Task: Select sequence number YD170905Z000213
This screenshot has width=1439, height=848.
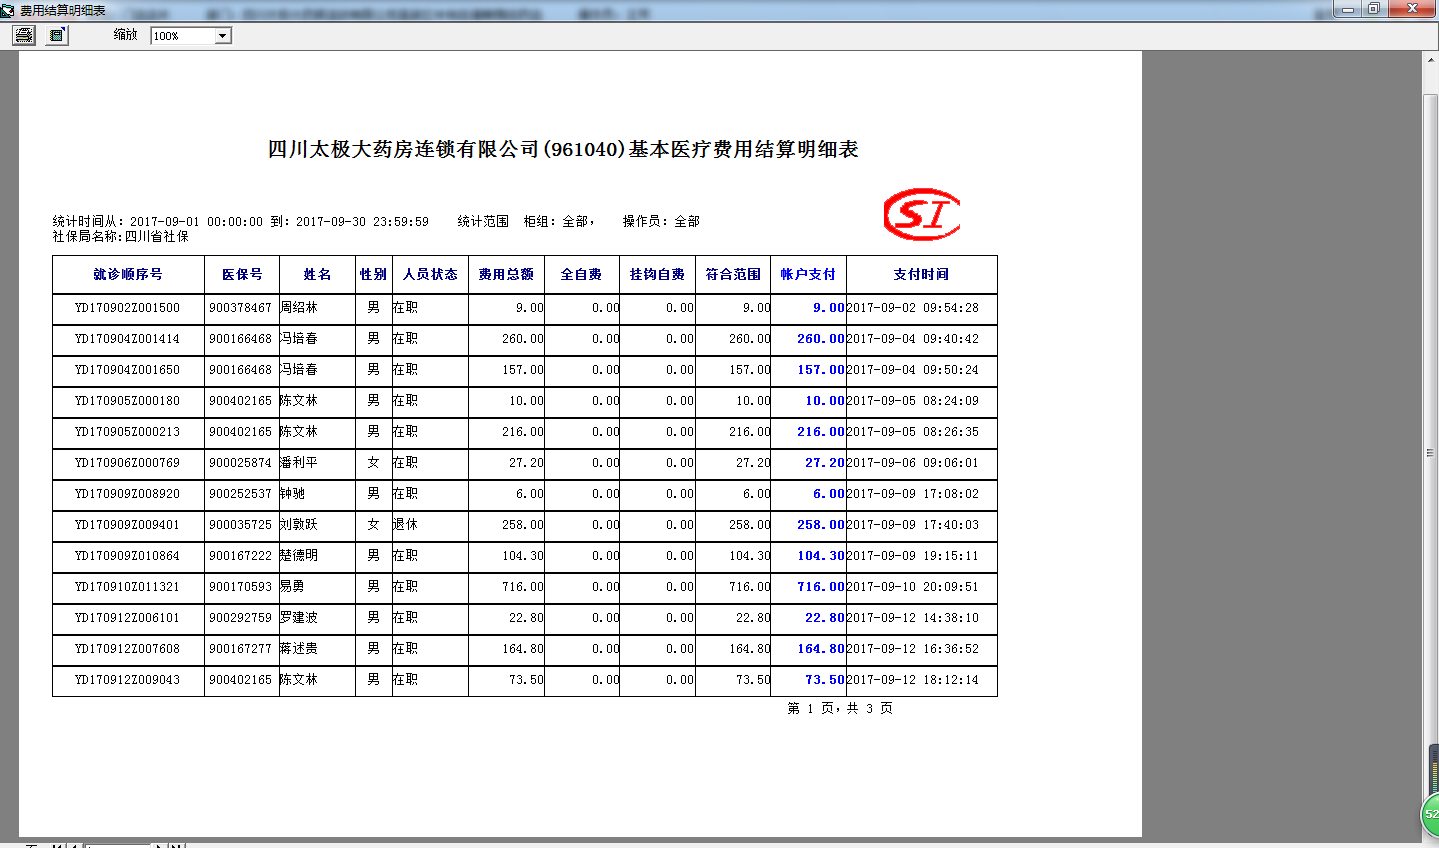Action: point(127,432)
